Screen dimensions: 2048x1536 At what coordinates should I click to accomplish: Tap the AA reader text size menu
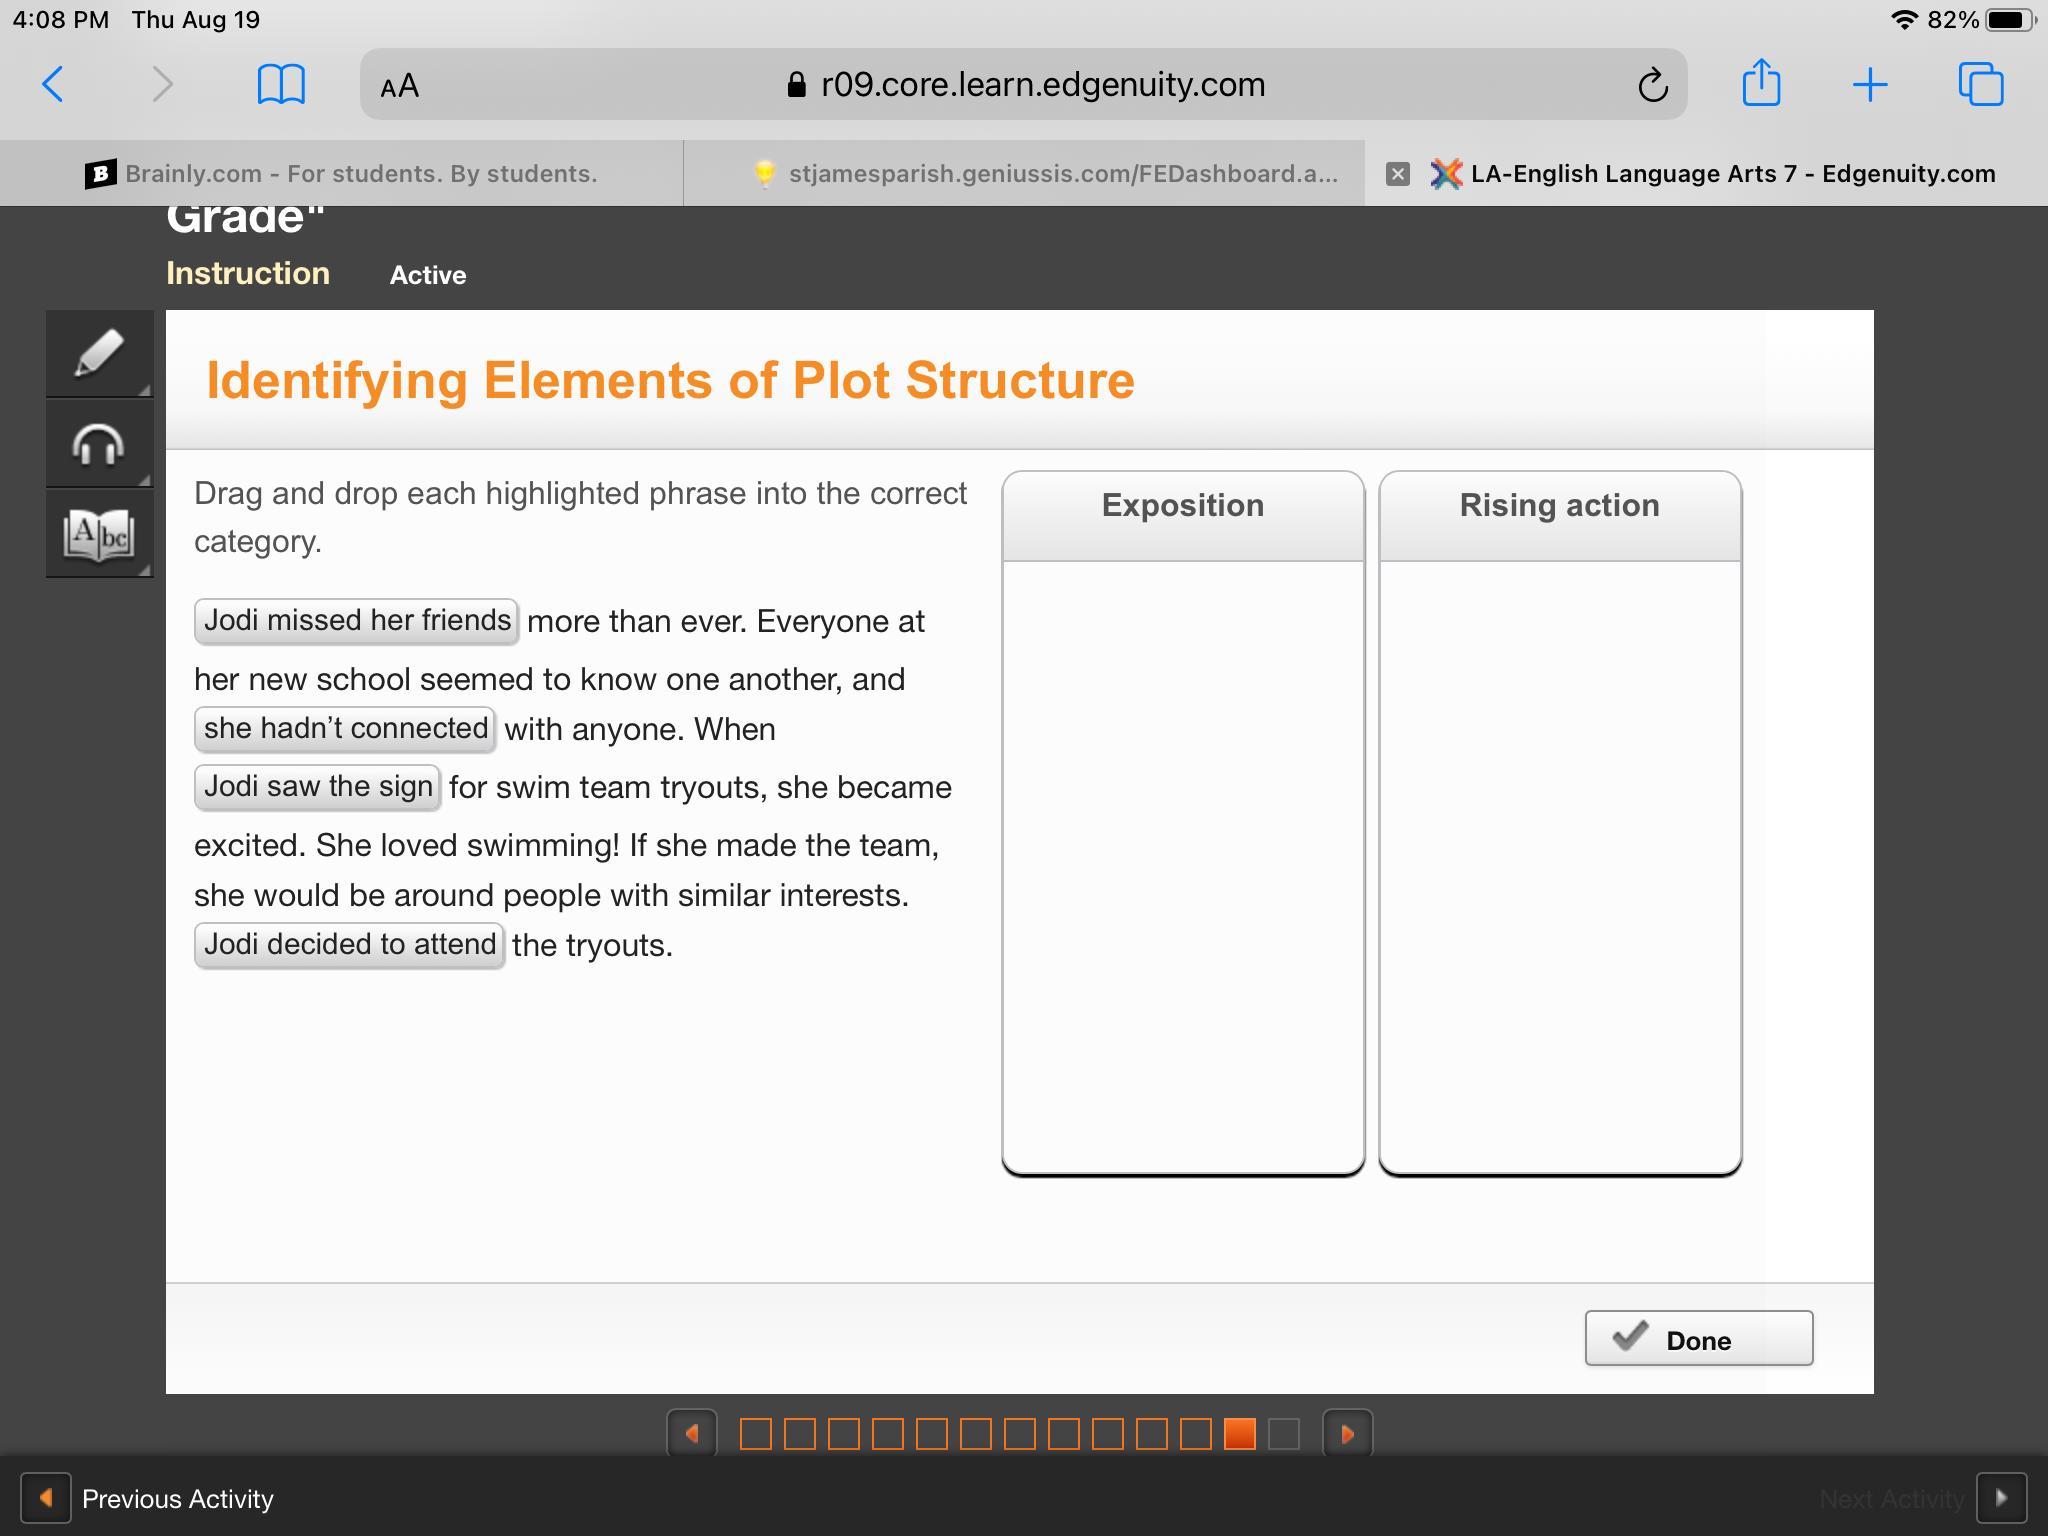400,86
